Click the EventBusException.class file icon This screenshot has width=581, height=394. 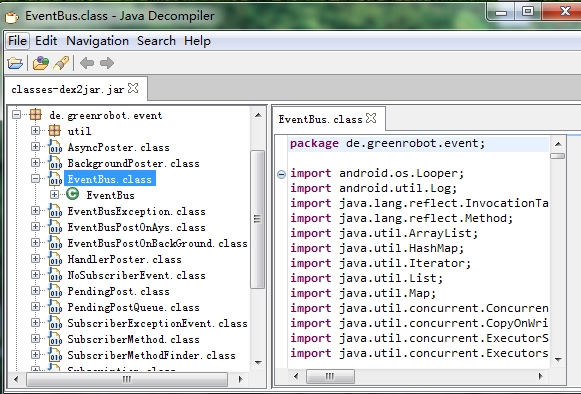click(x=55, y=211)
